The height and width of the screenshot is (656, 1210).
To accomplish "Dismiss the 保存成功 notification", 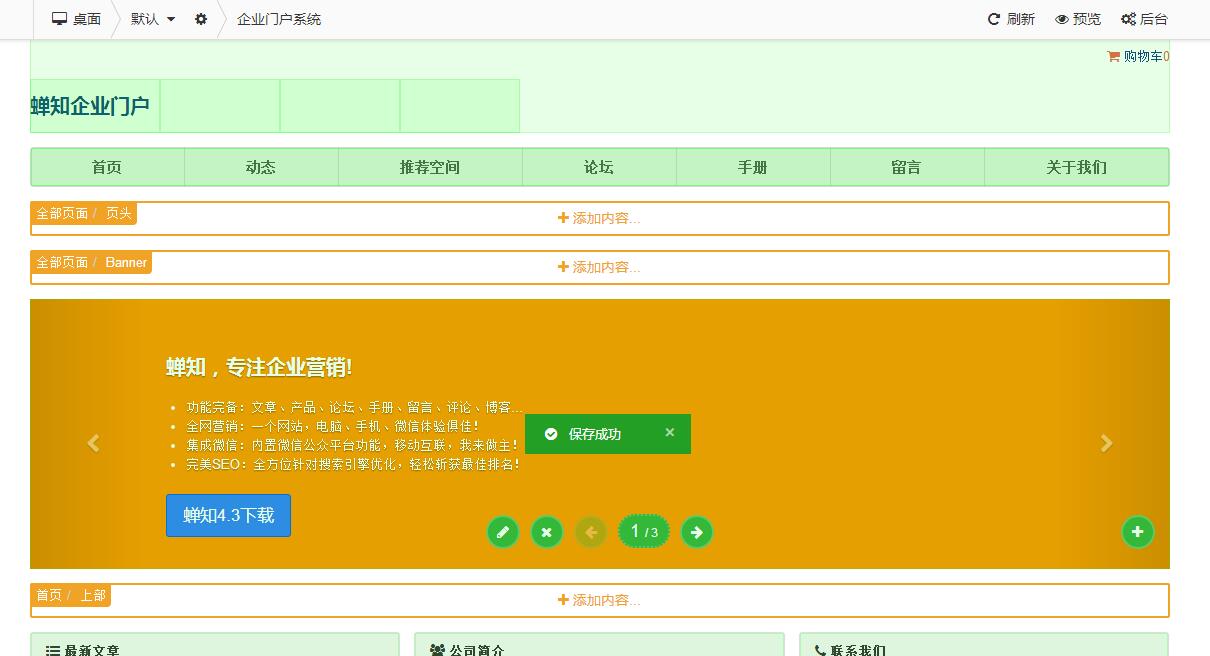I will 670,433.
